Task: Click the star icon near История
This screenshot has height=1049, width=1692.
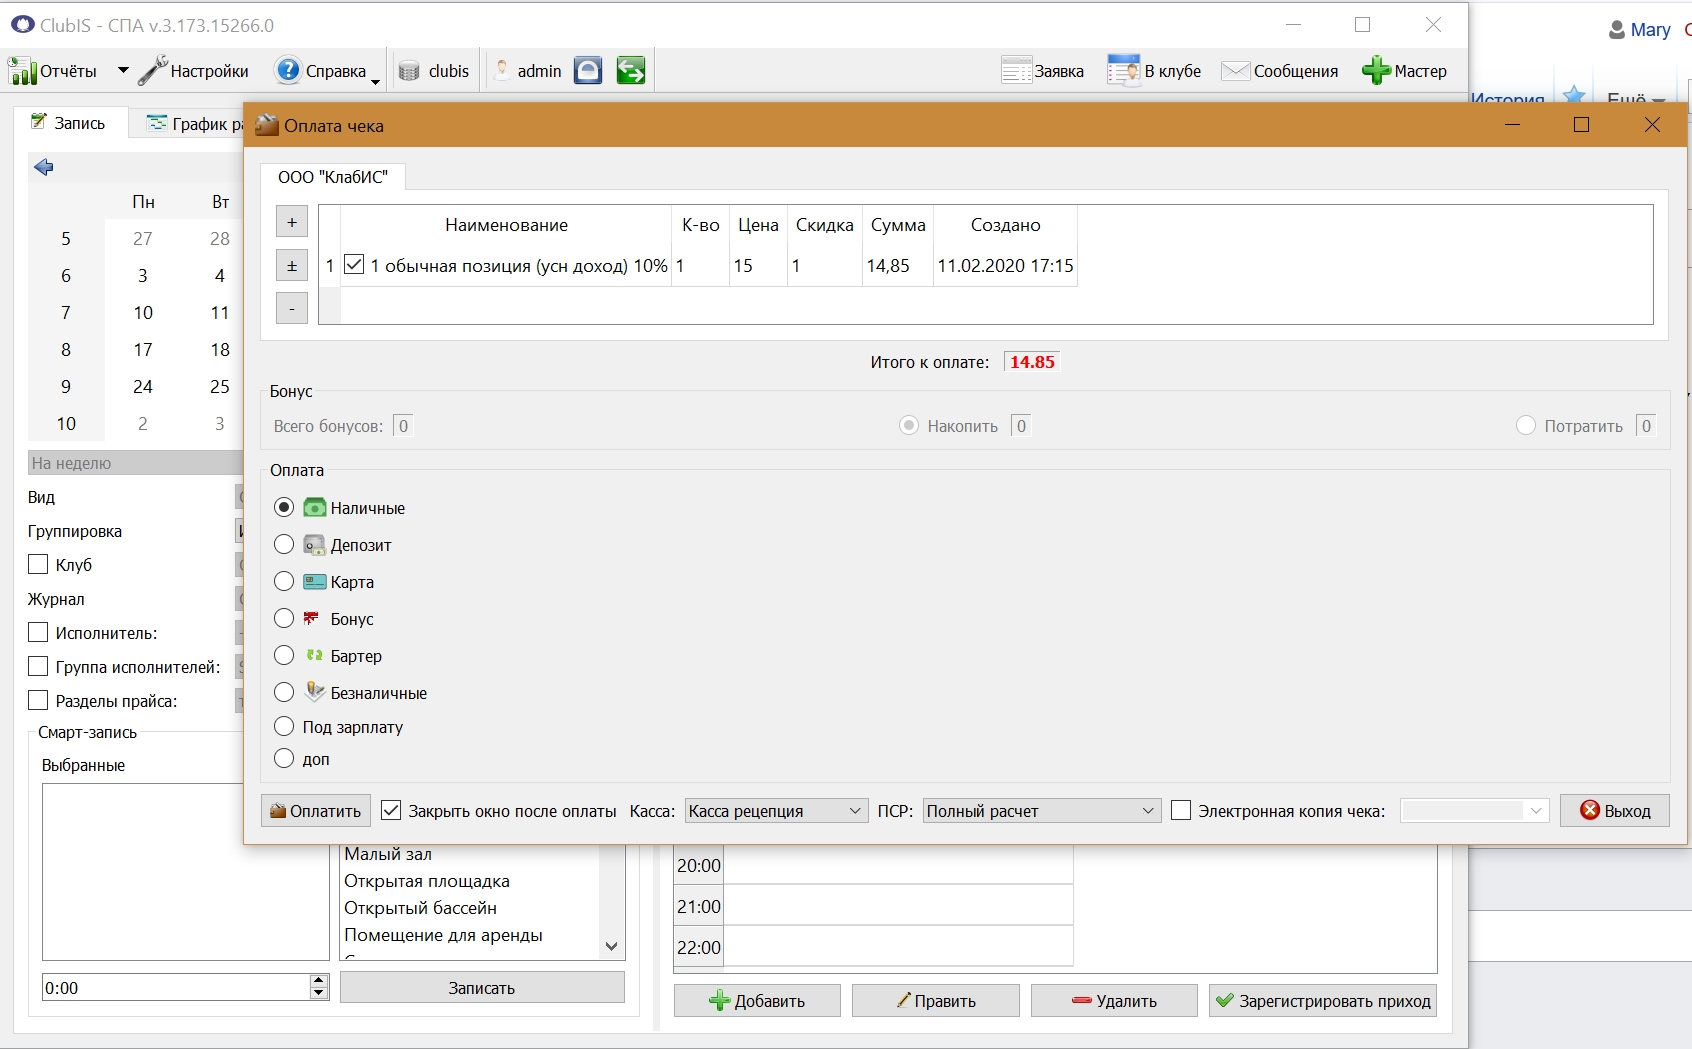Action: [1574, 96]
